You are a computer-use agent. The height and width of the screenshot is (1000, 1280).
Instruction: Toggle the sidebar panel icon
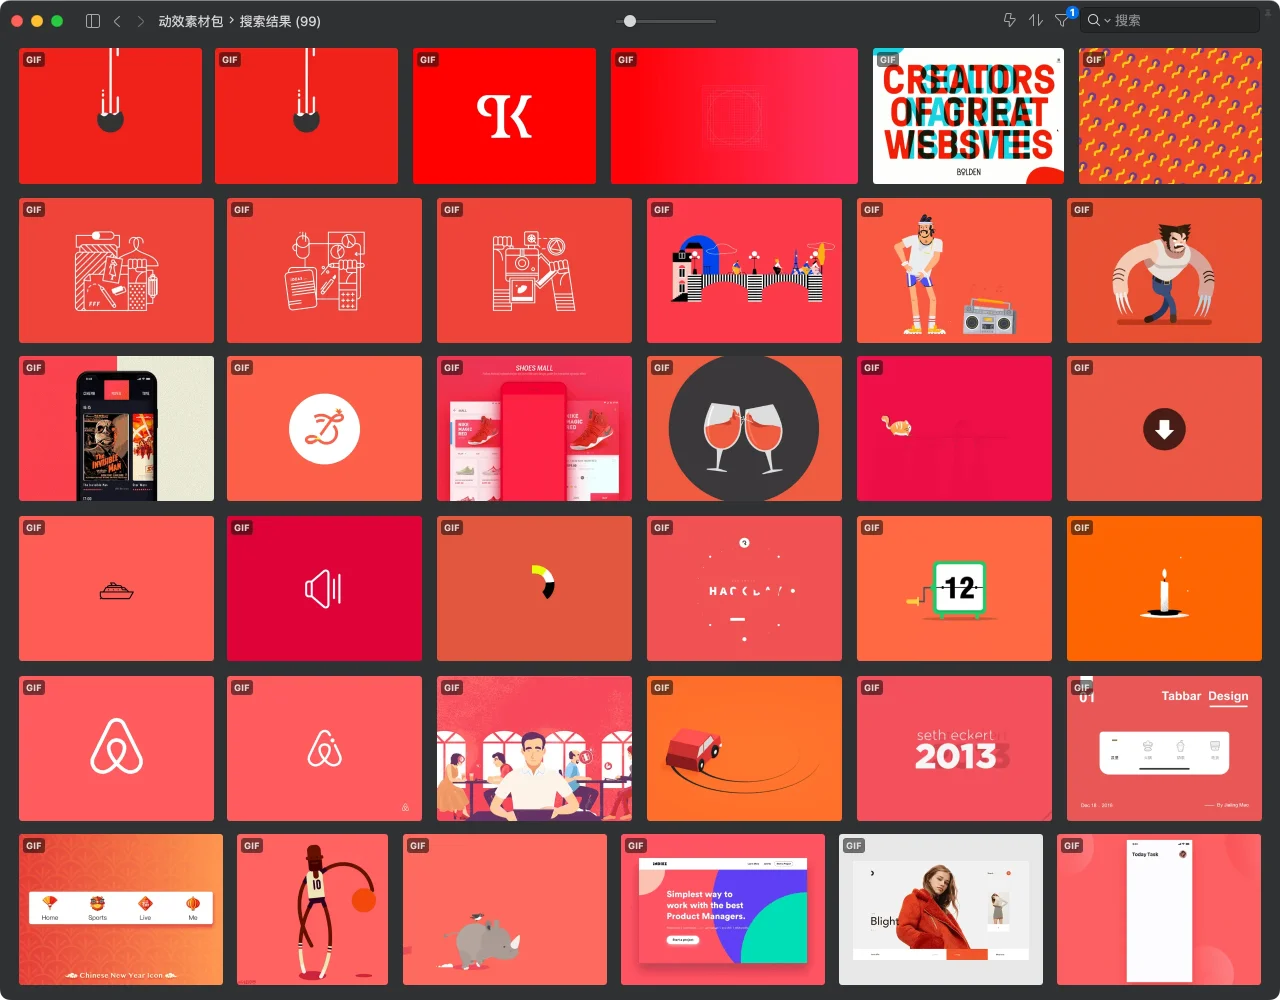click(93, 21)
